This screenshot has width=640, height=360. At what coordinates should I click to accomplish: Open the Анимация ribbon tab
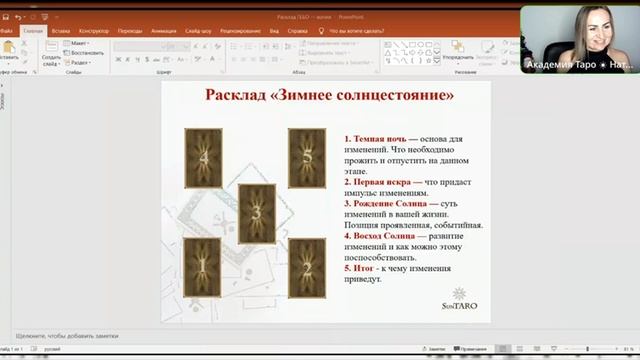pyautogui.click(x=164, y=31)
